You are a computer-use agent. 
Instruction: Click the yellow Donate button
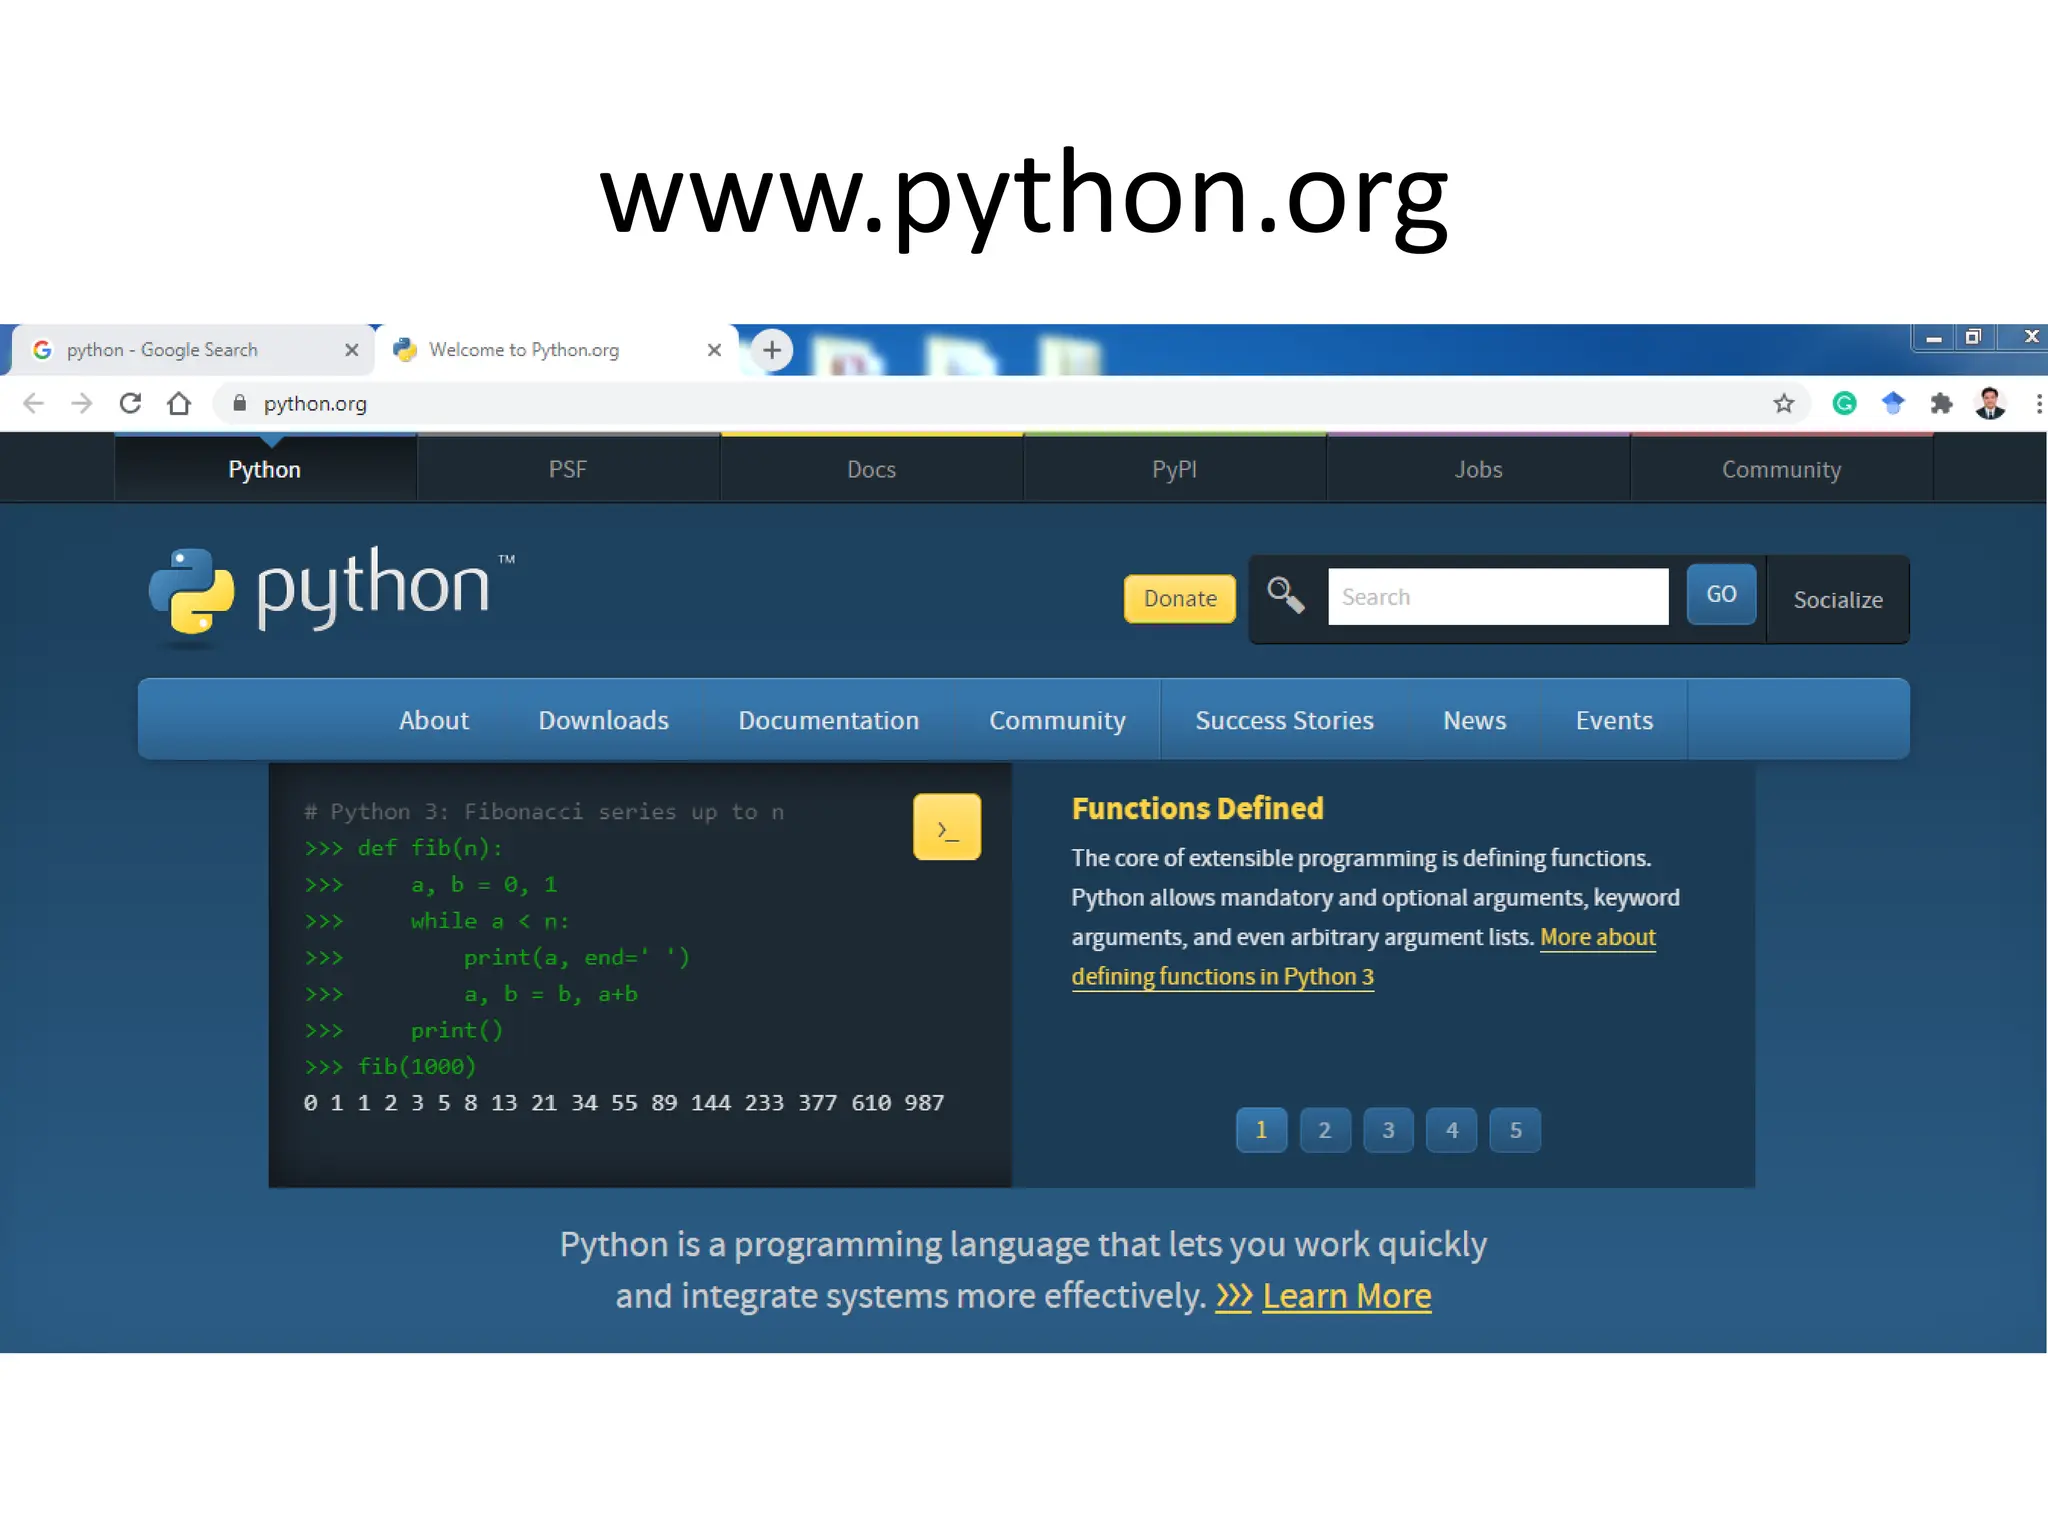pyautogui.click(x=1180, y=598)
